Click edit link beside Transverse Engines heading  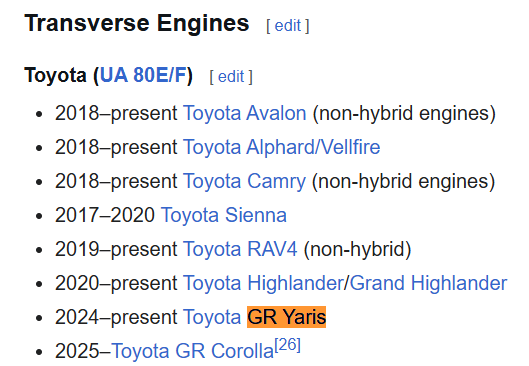(288, 26)
